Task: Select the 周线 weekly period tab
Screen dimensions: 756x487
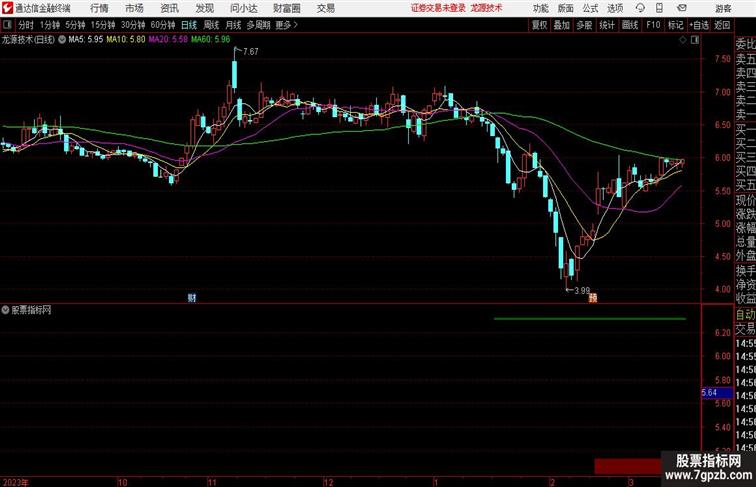Action: [x=211, y=25]
